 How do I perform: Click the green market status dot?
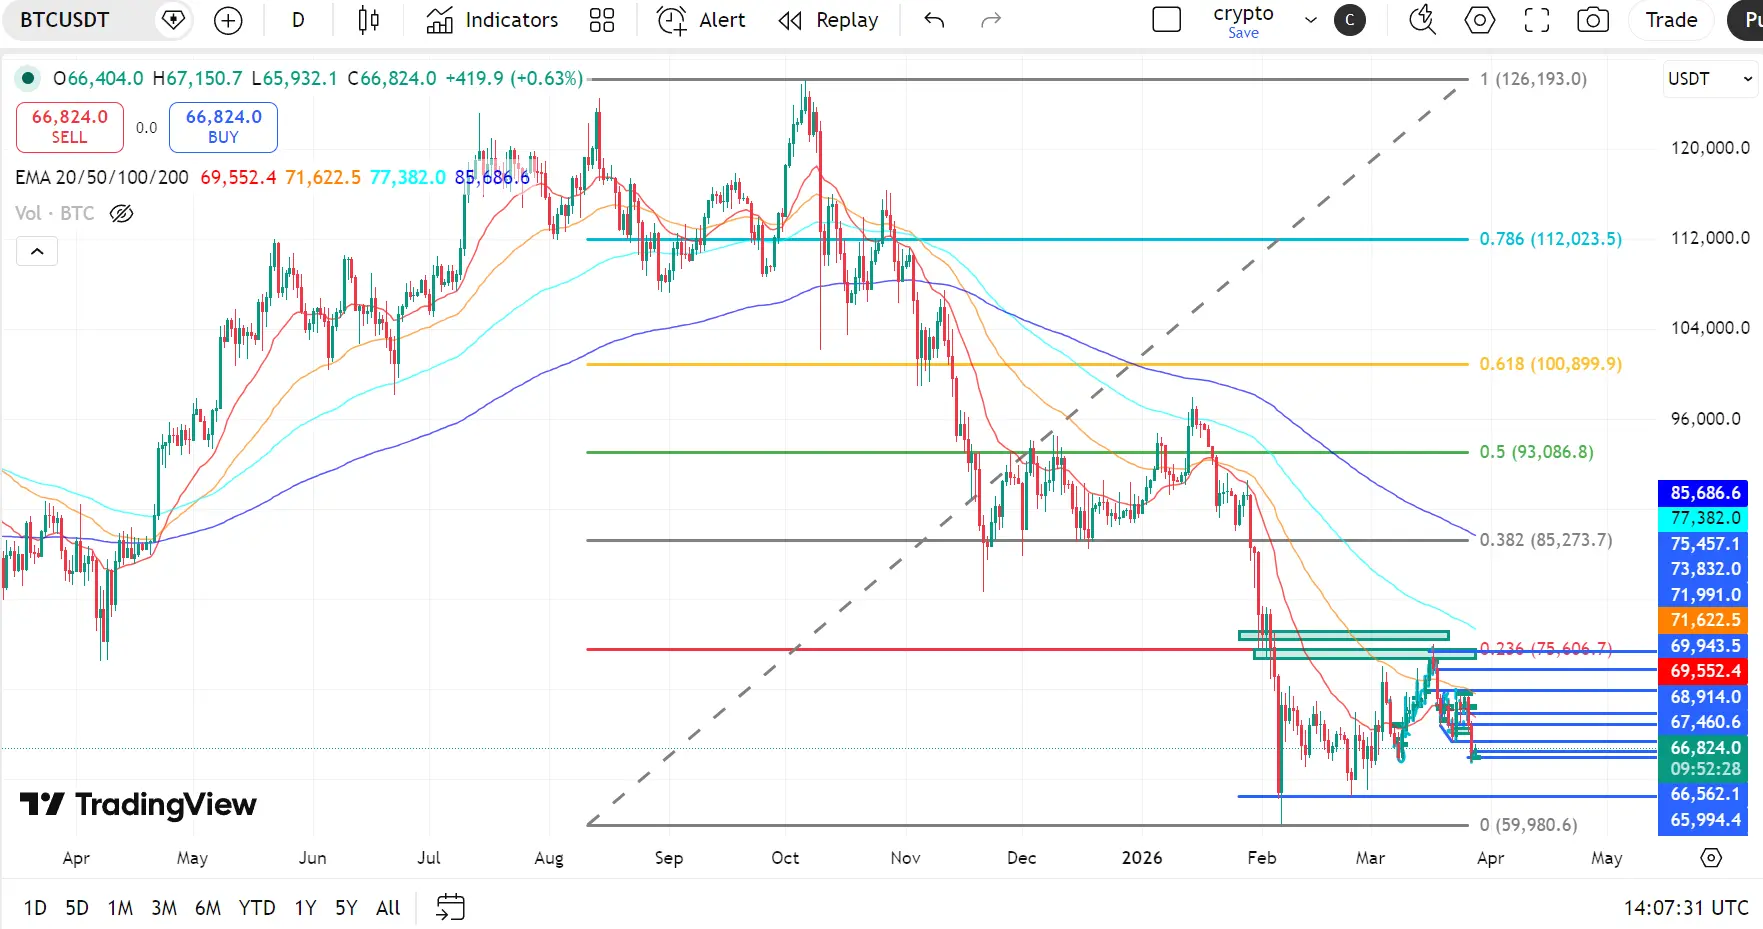28,78
